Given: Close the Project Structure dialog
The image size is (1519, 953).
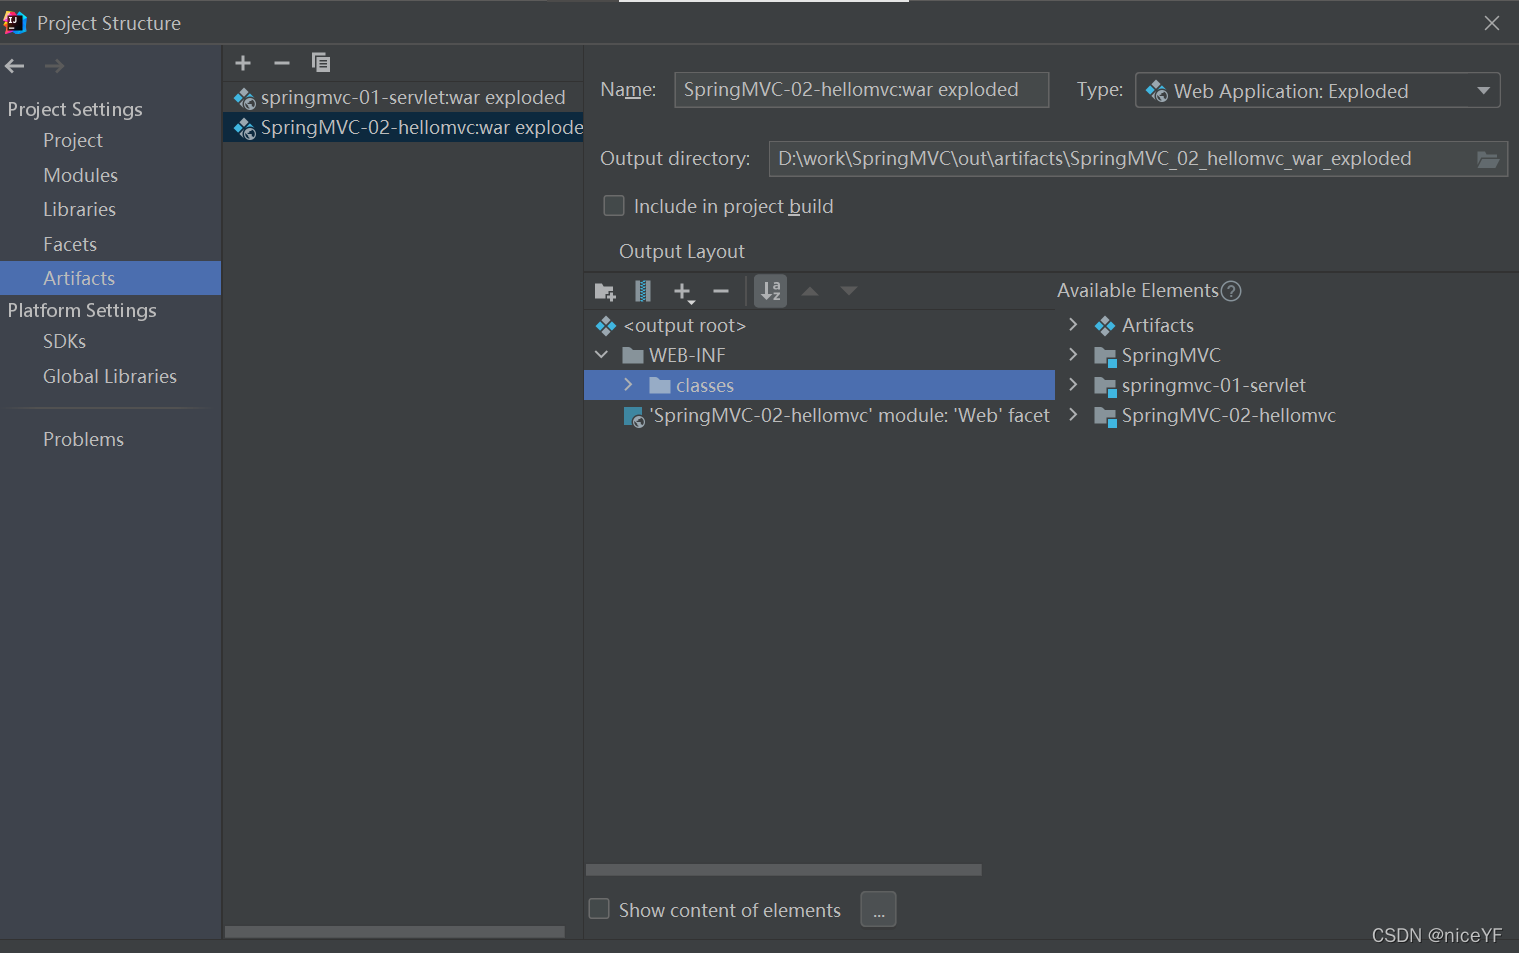Looking at the screenshot, I should [x=1492, y=23].
